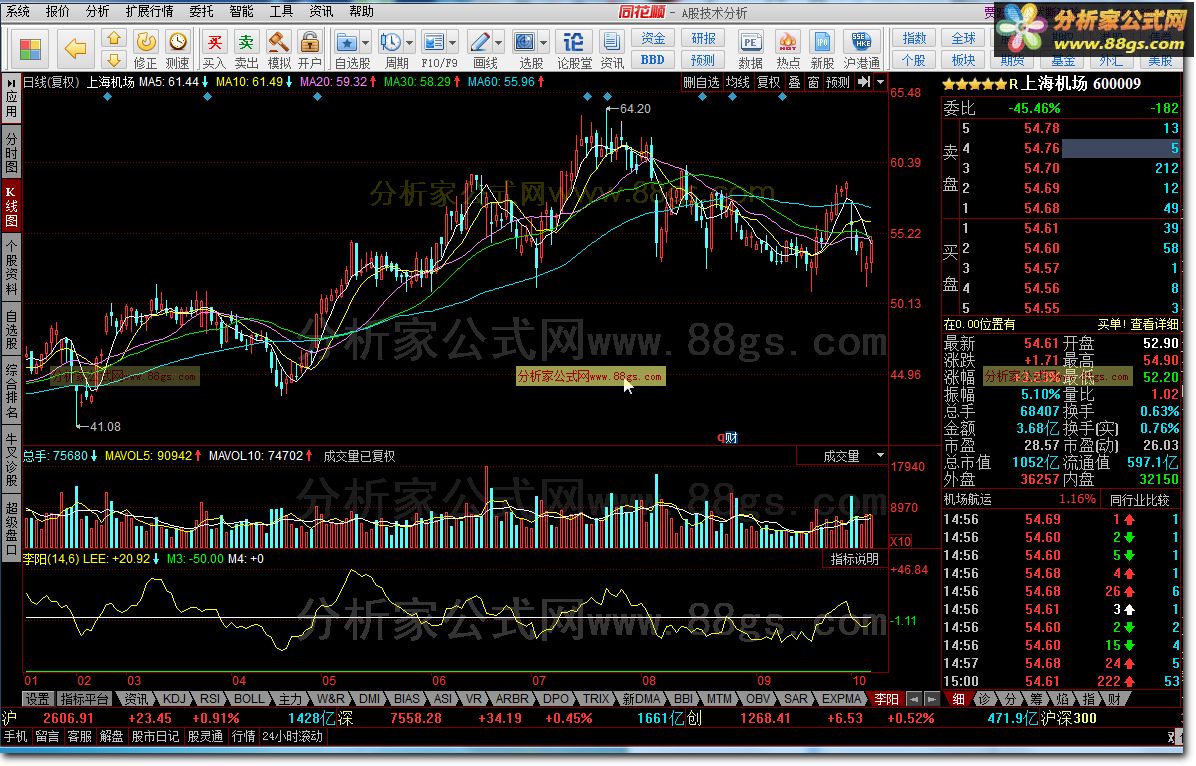Open the 论股堂 forum icon
The image size is (1196, 766).
(x=574, y=42)
